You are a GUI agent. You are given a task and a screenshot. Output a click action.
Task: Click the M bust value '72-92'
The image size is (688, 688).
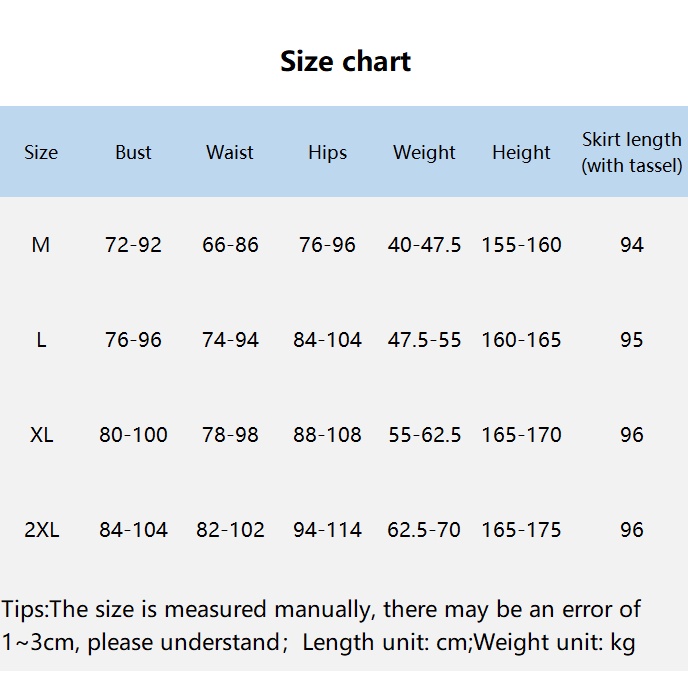pyautogui.click(x=133, y=245)
